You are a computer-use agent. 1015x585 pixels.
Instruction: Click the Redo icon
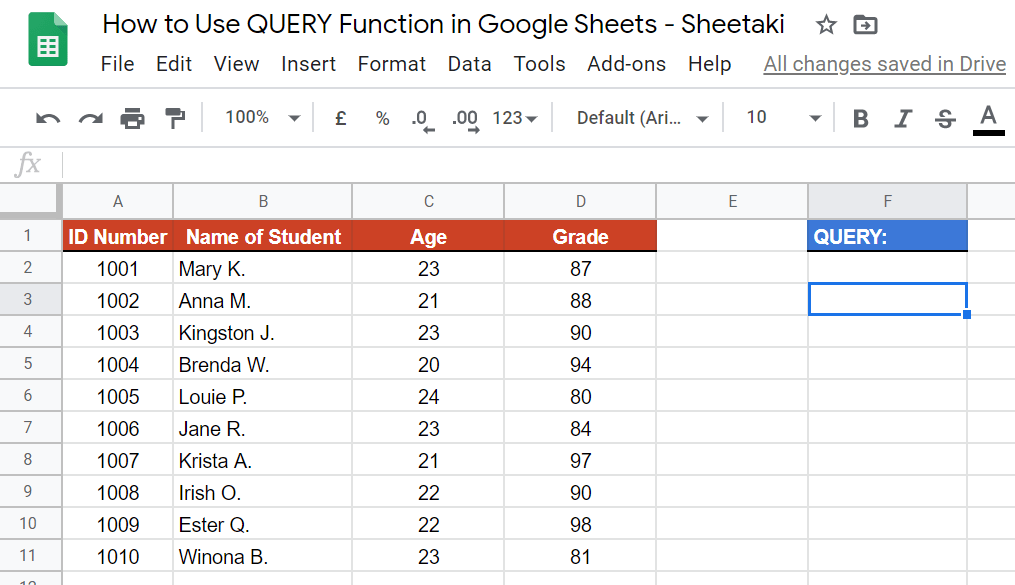[89, 117]
